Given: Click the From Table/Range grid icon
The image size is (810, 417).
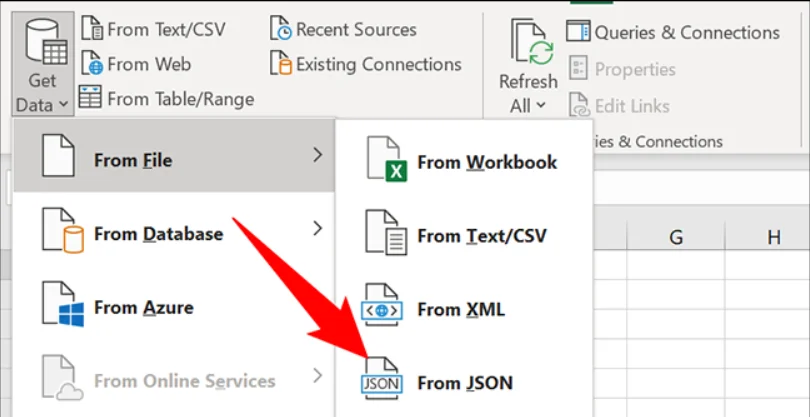Looking at the screenshot, I should [91, 98].
